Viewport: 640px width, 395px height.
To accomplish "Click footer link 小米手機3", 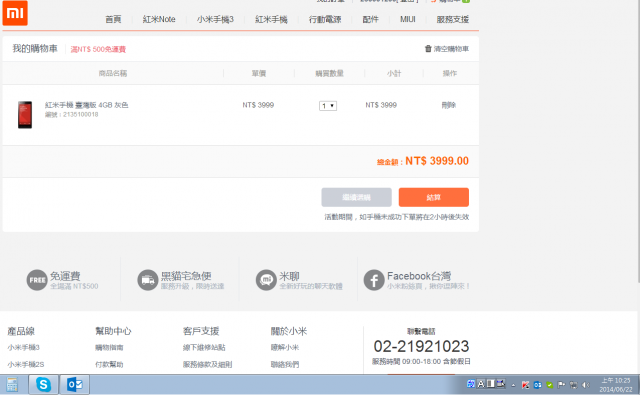I will click(x=23, y=347).
